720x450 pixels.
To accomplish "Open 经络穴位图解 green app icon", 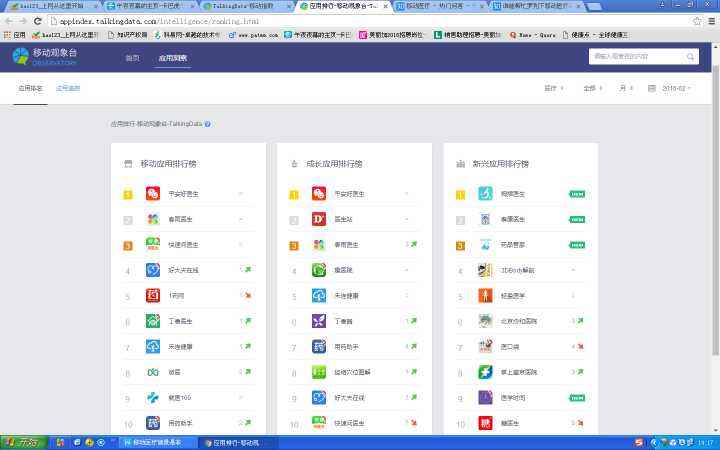I will 319,372.
